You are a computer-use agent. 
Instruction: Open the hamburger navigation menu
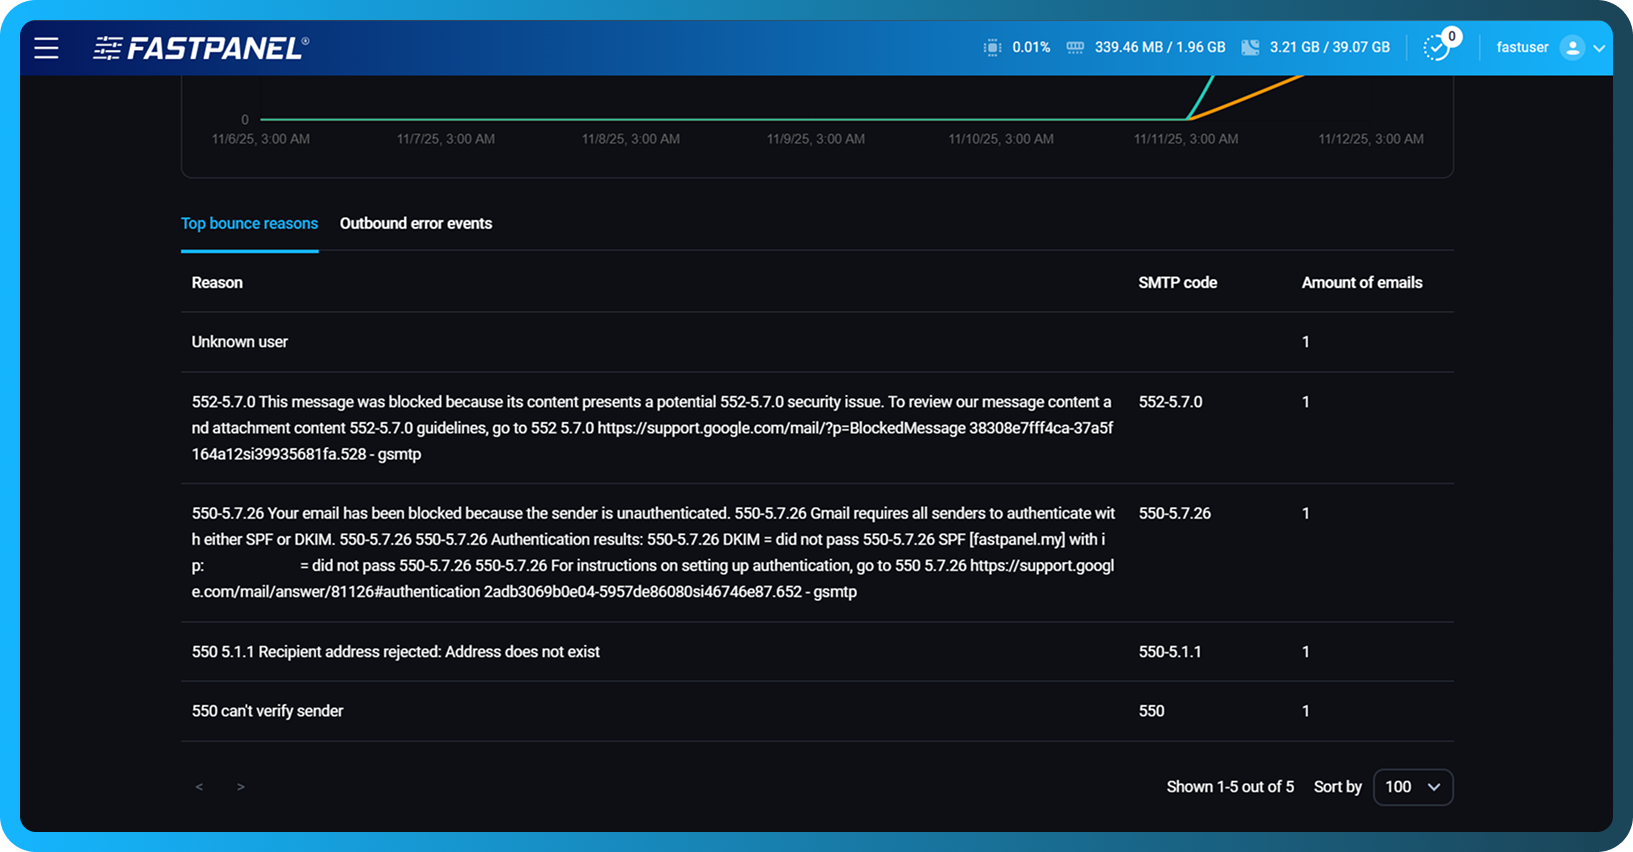pos(46,48)
